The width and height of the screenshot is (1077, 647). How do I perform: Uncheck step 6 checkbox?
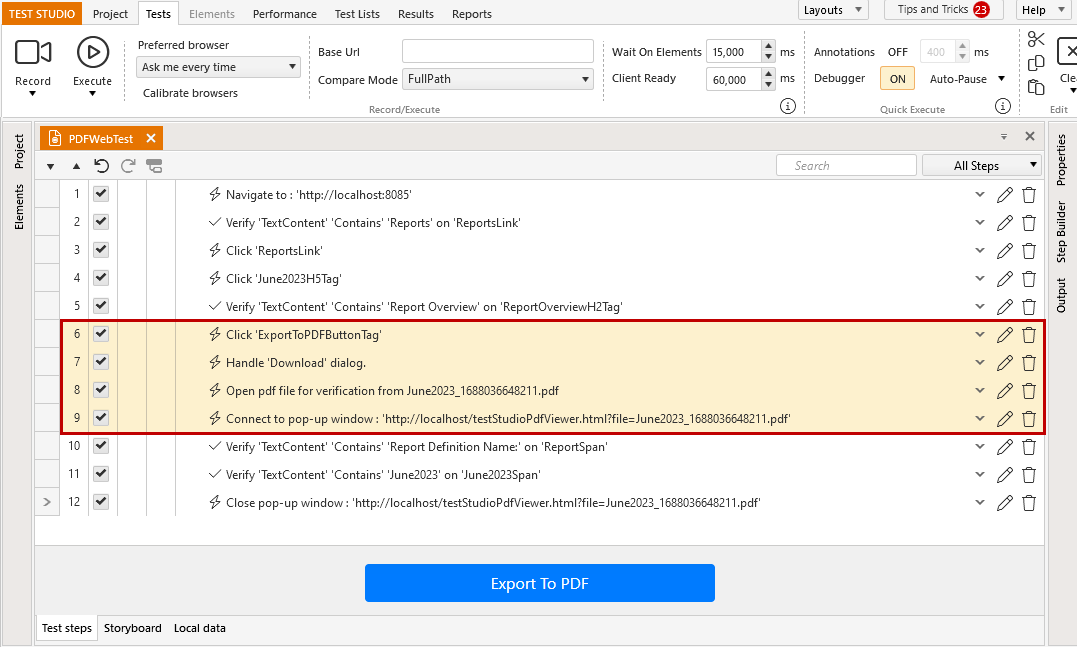(x=101, y=334)
